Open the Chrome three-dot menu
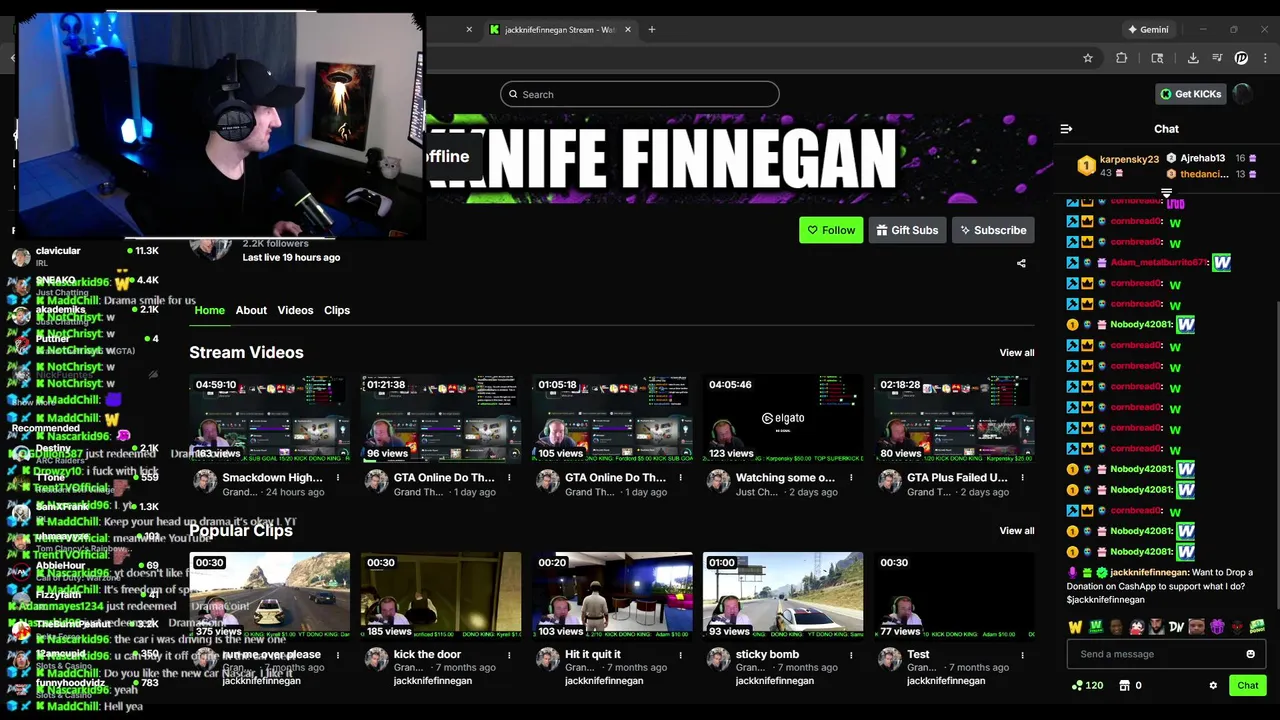Screen dimensions: 1280x720 1267,58
